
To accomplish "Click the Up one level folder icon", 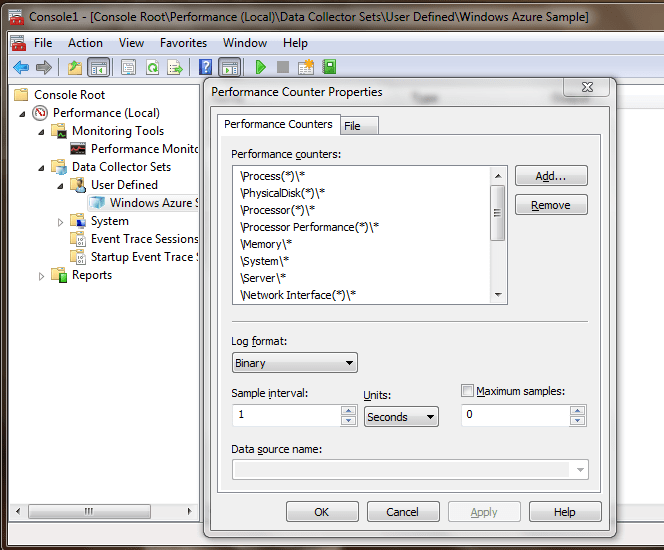I will click(x=75, y=67).
